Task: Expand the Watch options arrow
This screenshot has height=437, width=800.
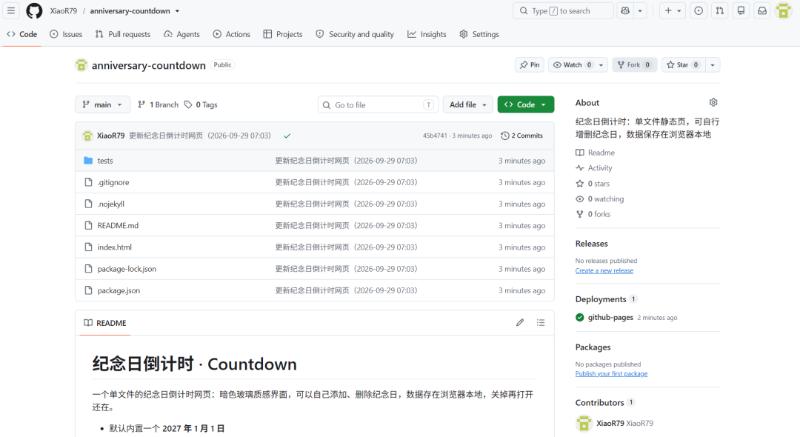Action: click(601, 65)
